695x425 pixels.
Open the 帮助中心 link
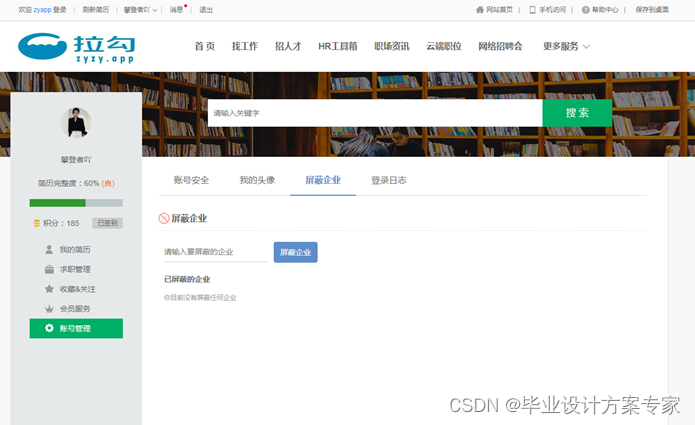(605, 10)
